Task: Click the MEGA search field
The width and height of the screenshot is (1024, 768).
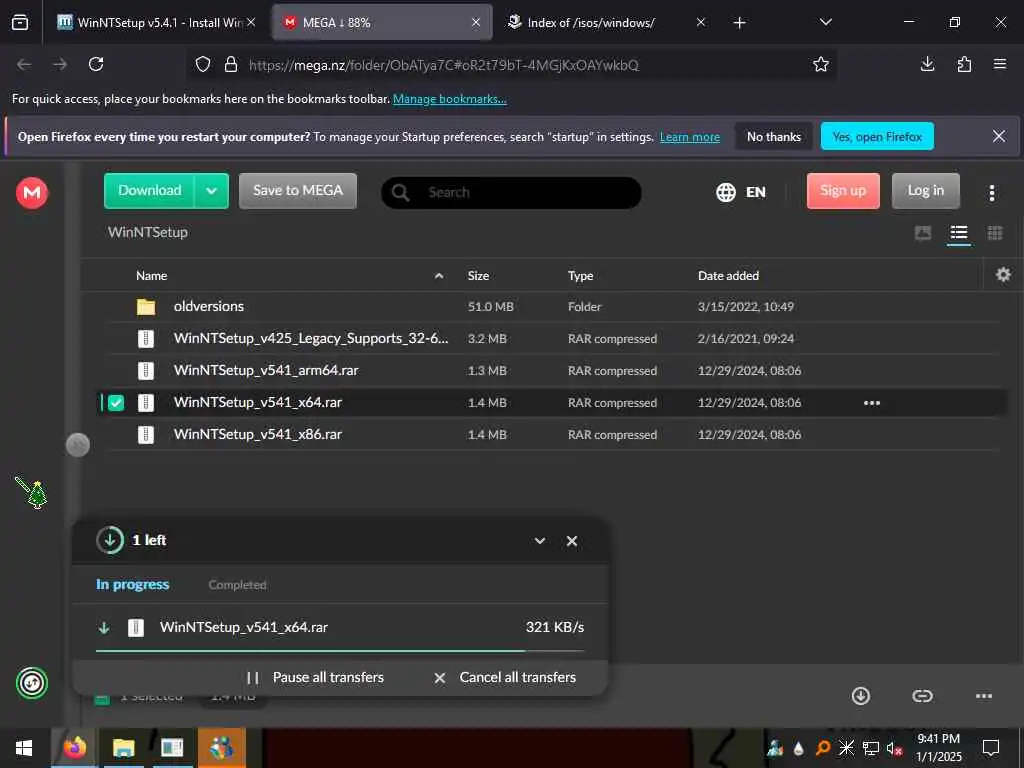Action: (x=511, y=193)
